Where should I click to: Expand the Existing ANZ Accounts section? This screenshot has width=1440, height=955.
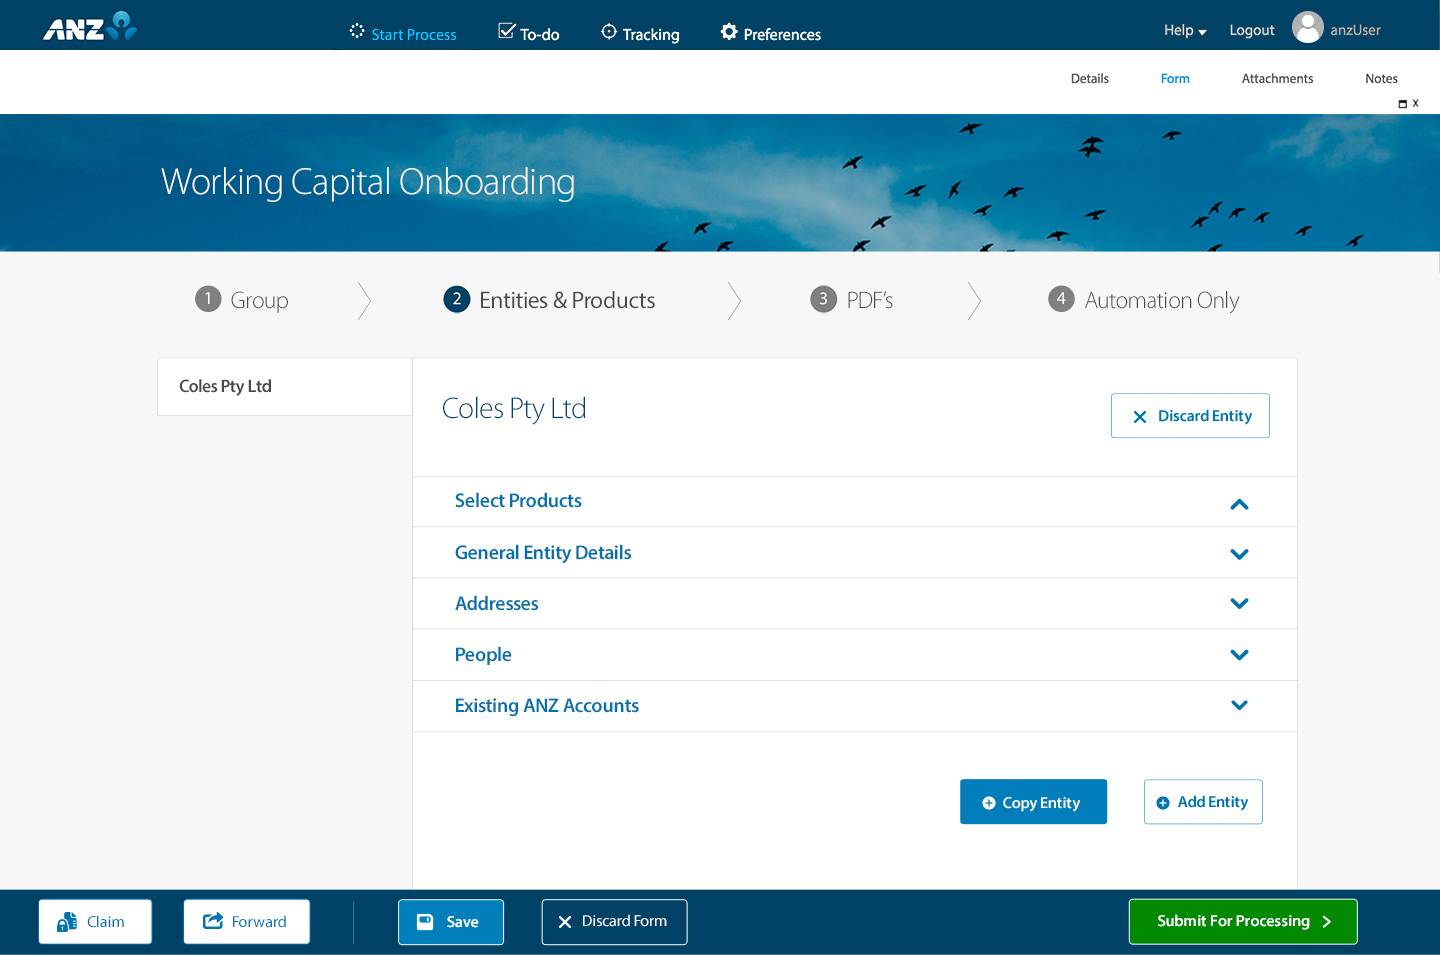1239,705
